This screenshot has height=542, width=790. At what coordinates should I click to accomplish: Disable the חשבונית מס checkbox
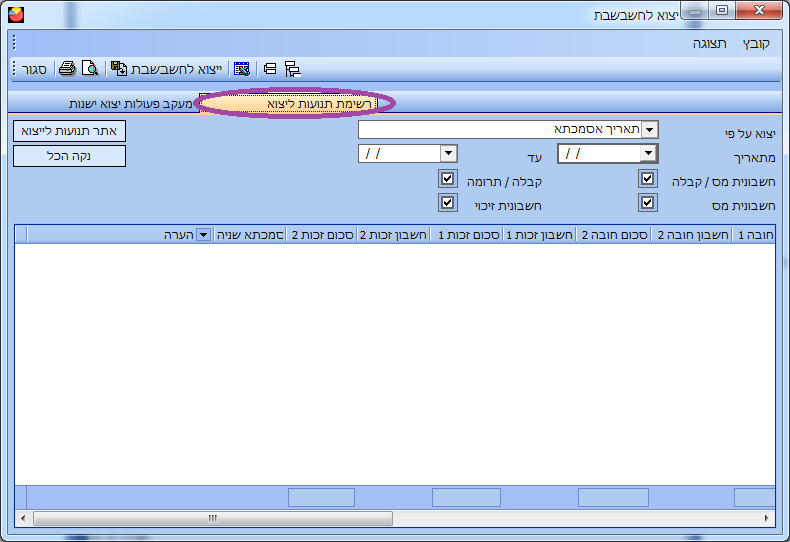coord(648,203)
